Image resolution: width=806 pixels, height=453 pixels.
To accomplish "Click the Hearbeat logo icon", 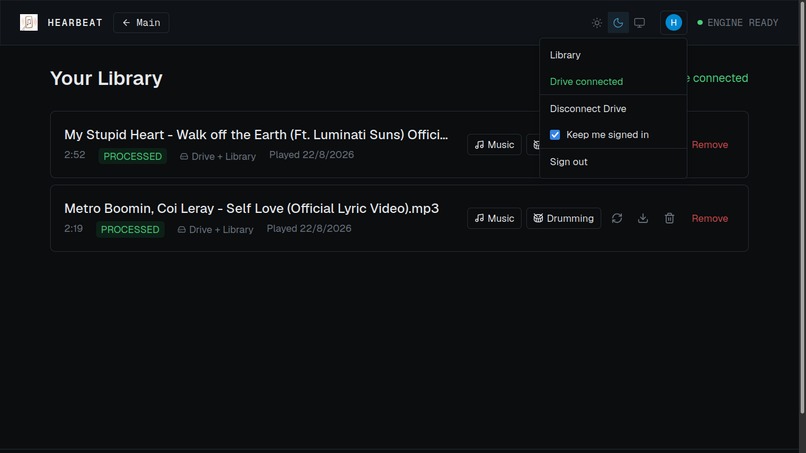I will pos(29,22).
